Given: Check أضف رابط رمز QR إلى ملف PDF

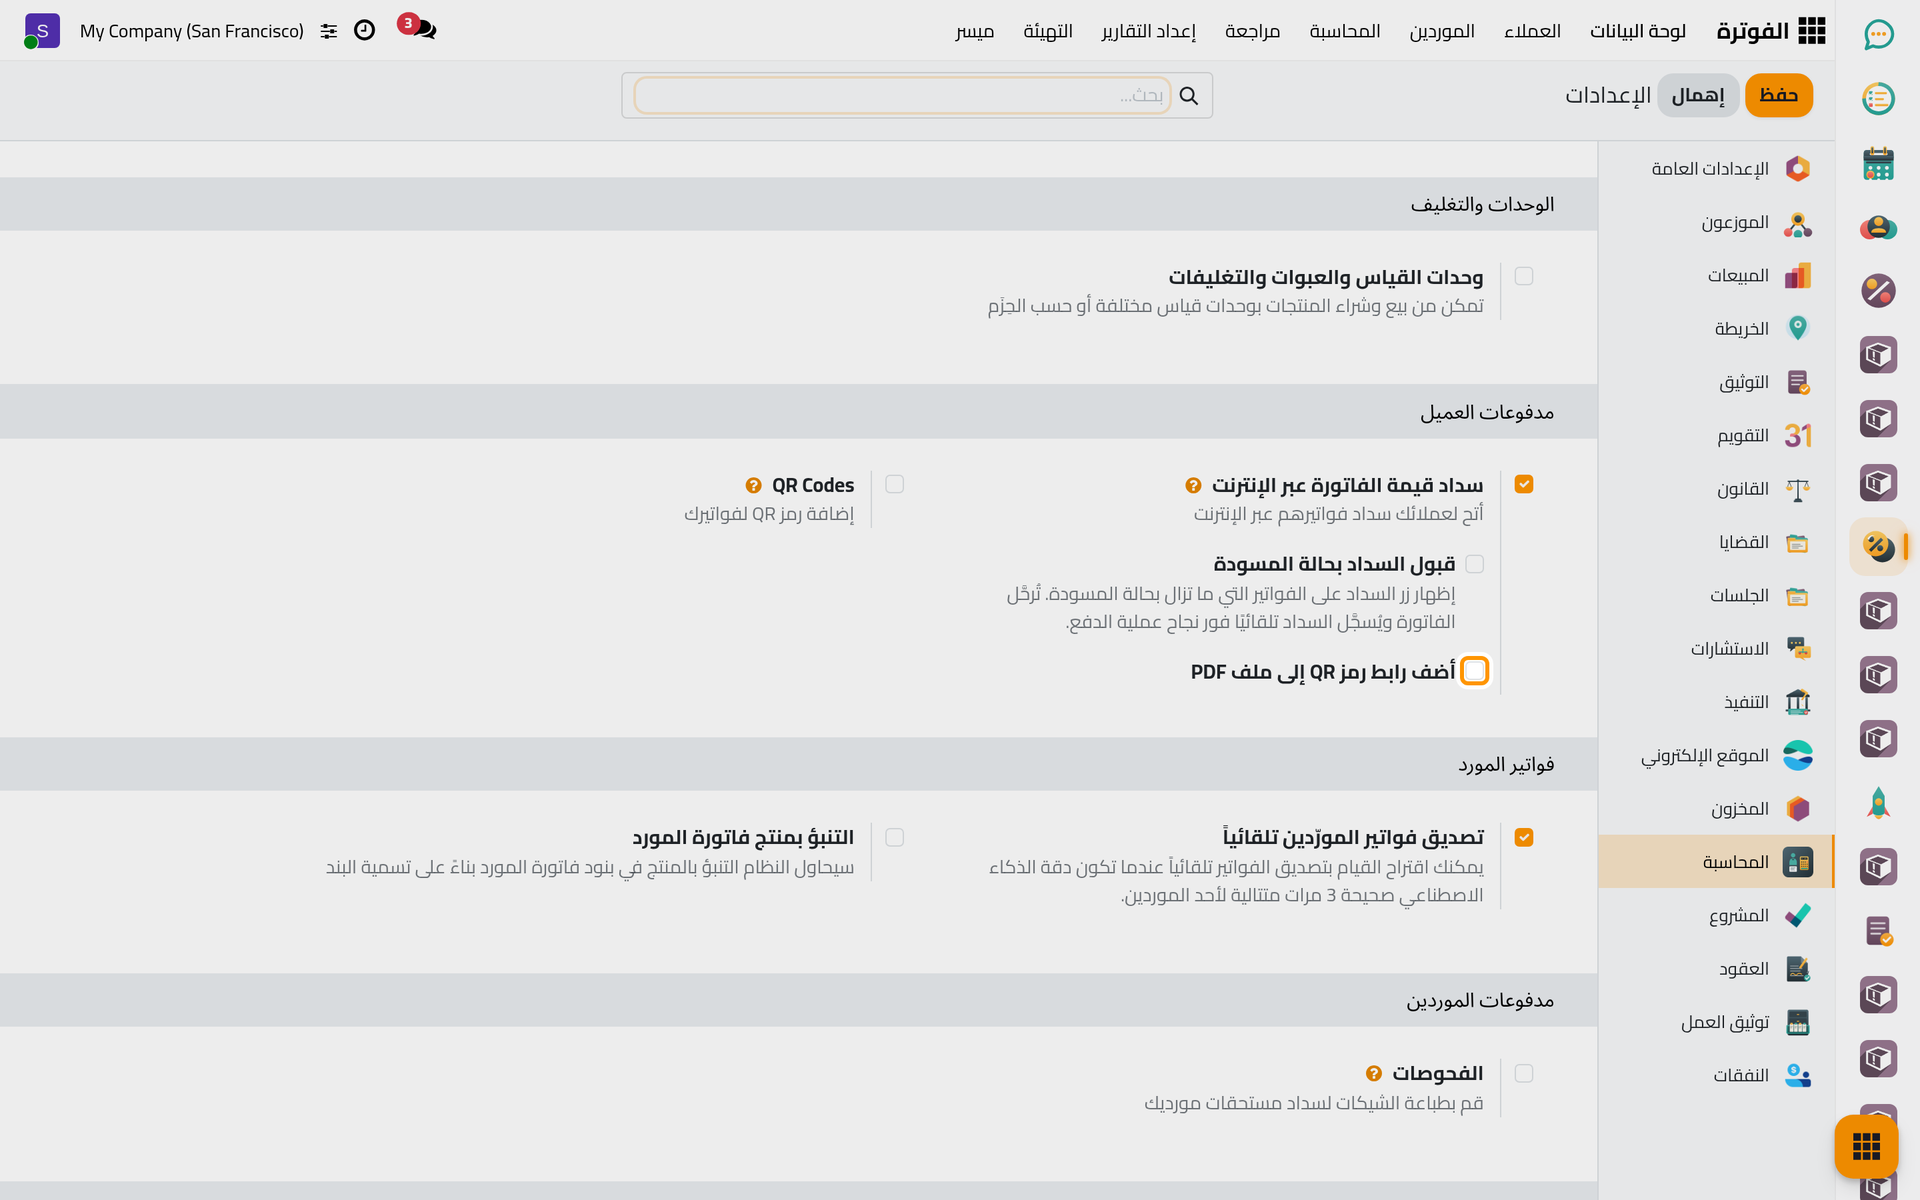Looking at the screenshot, I should pyautogui.click(x=1475, y=670).
